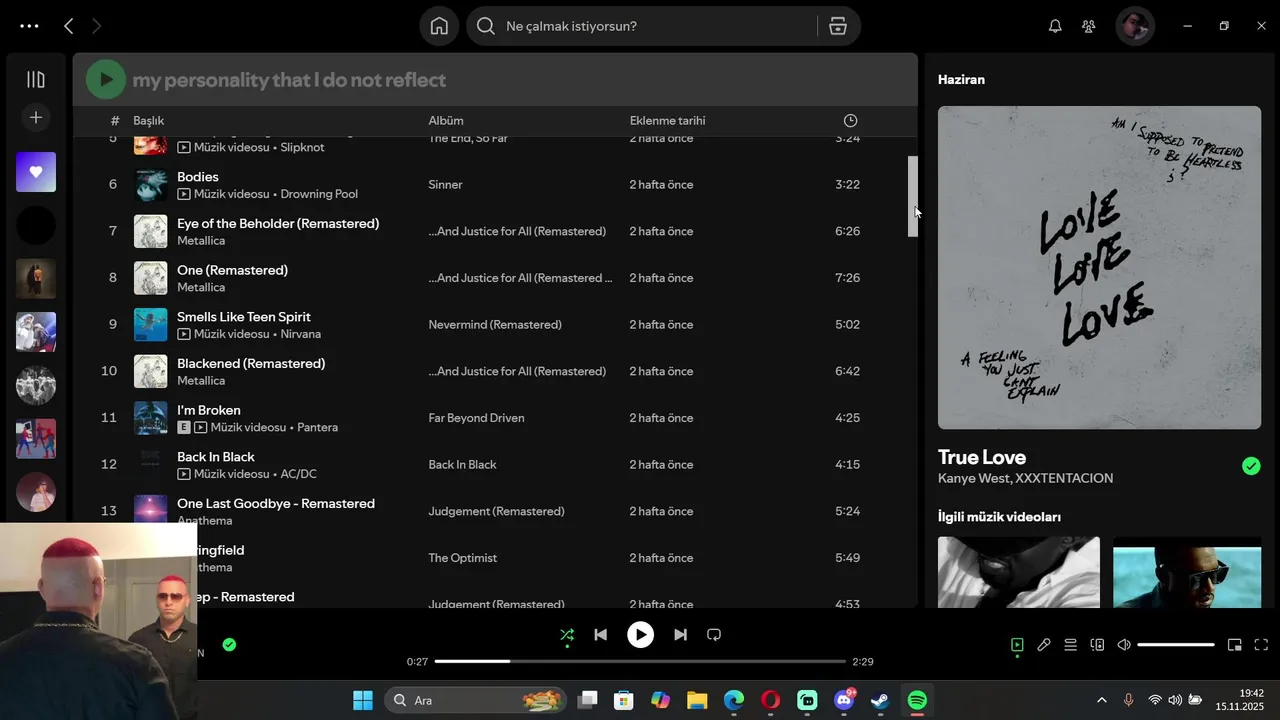The height and width of the screenshot is (720, 1280).
Task: Create new playlist with plus icon
Action: (36, 118)
